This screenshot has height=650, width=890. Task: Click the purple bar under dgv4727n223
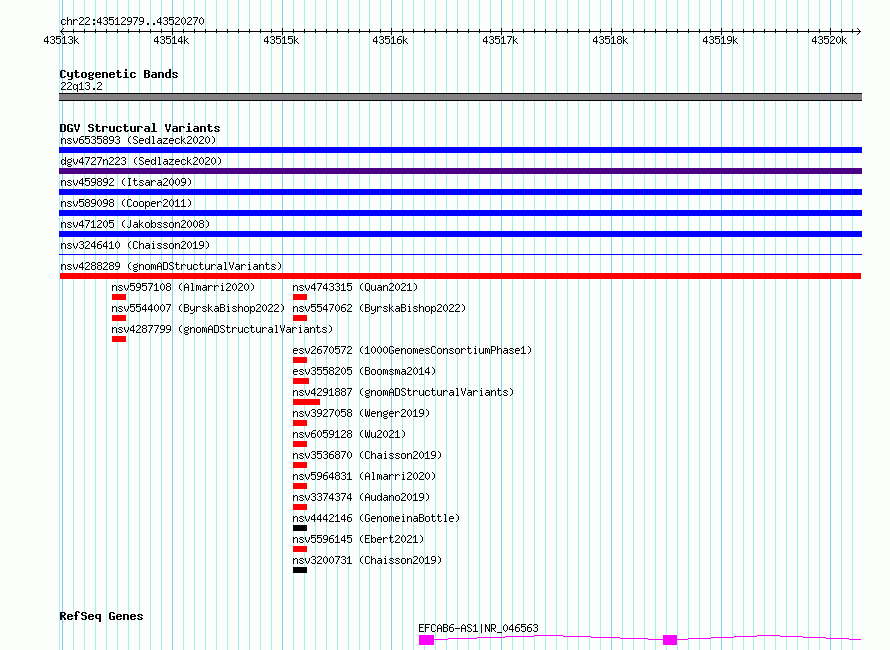point(460,171)
